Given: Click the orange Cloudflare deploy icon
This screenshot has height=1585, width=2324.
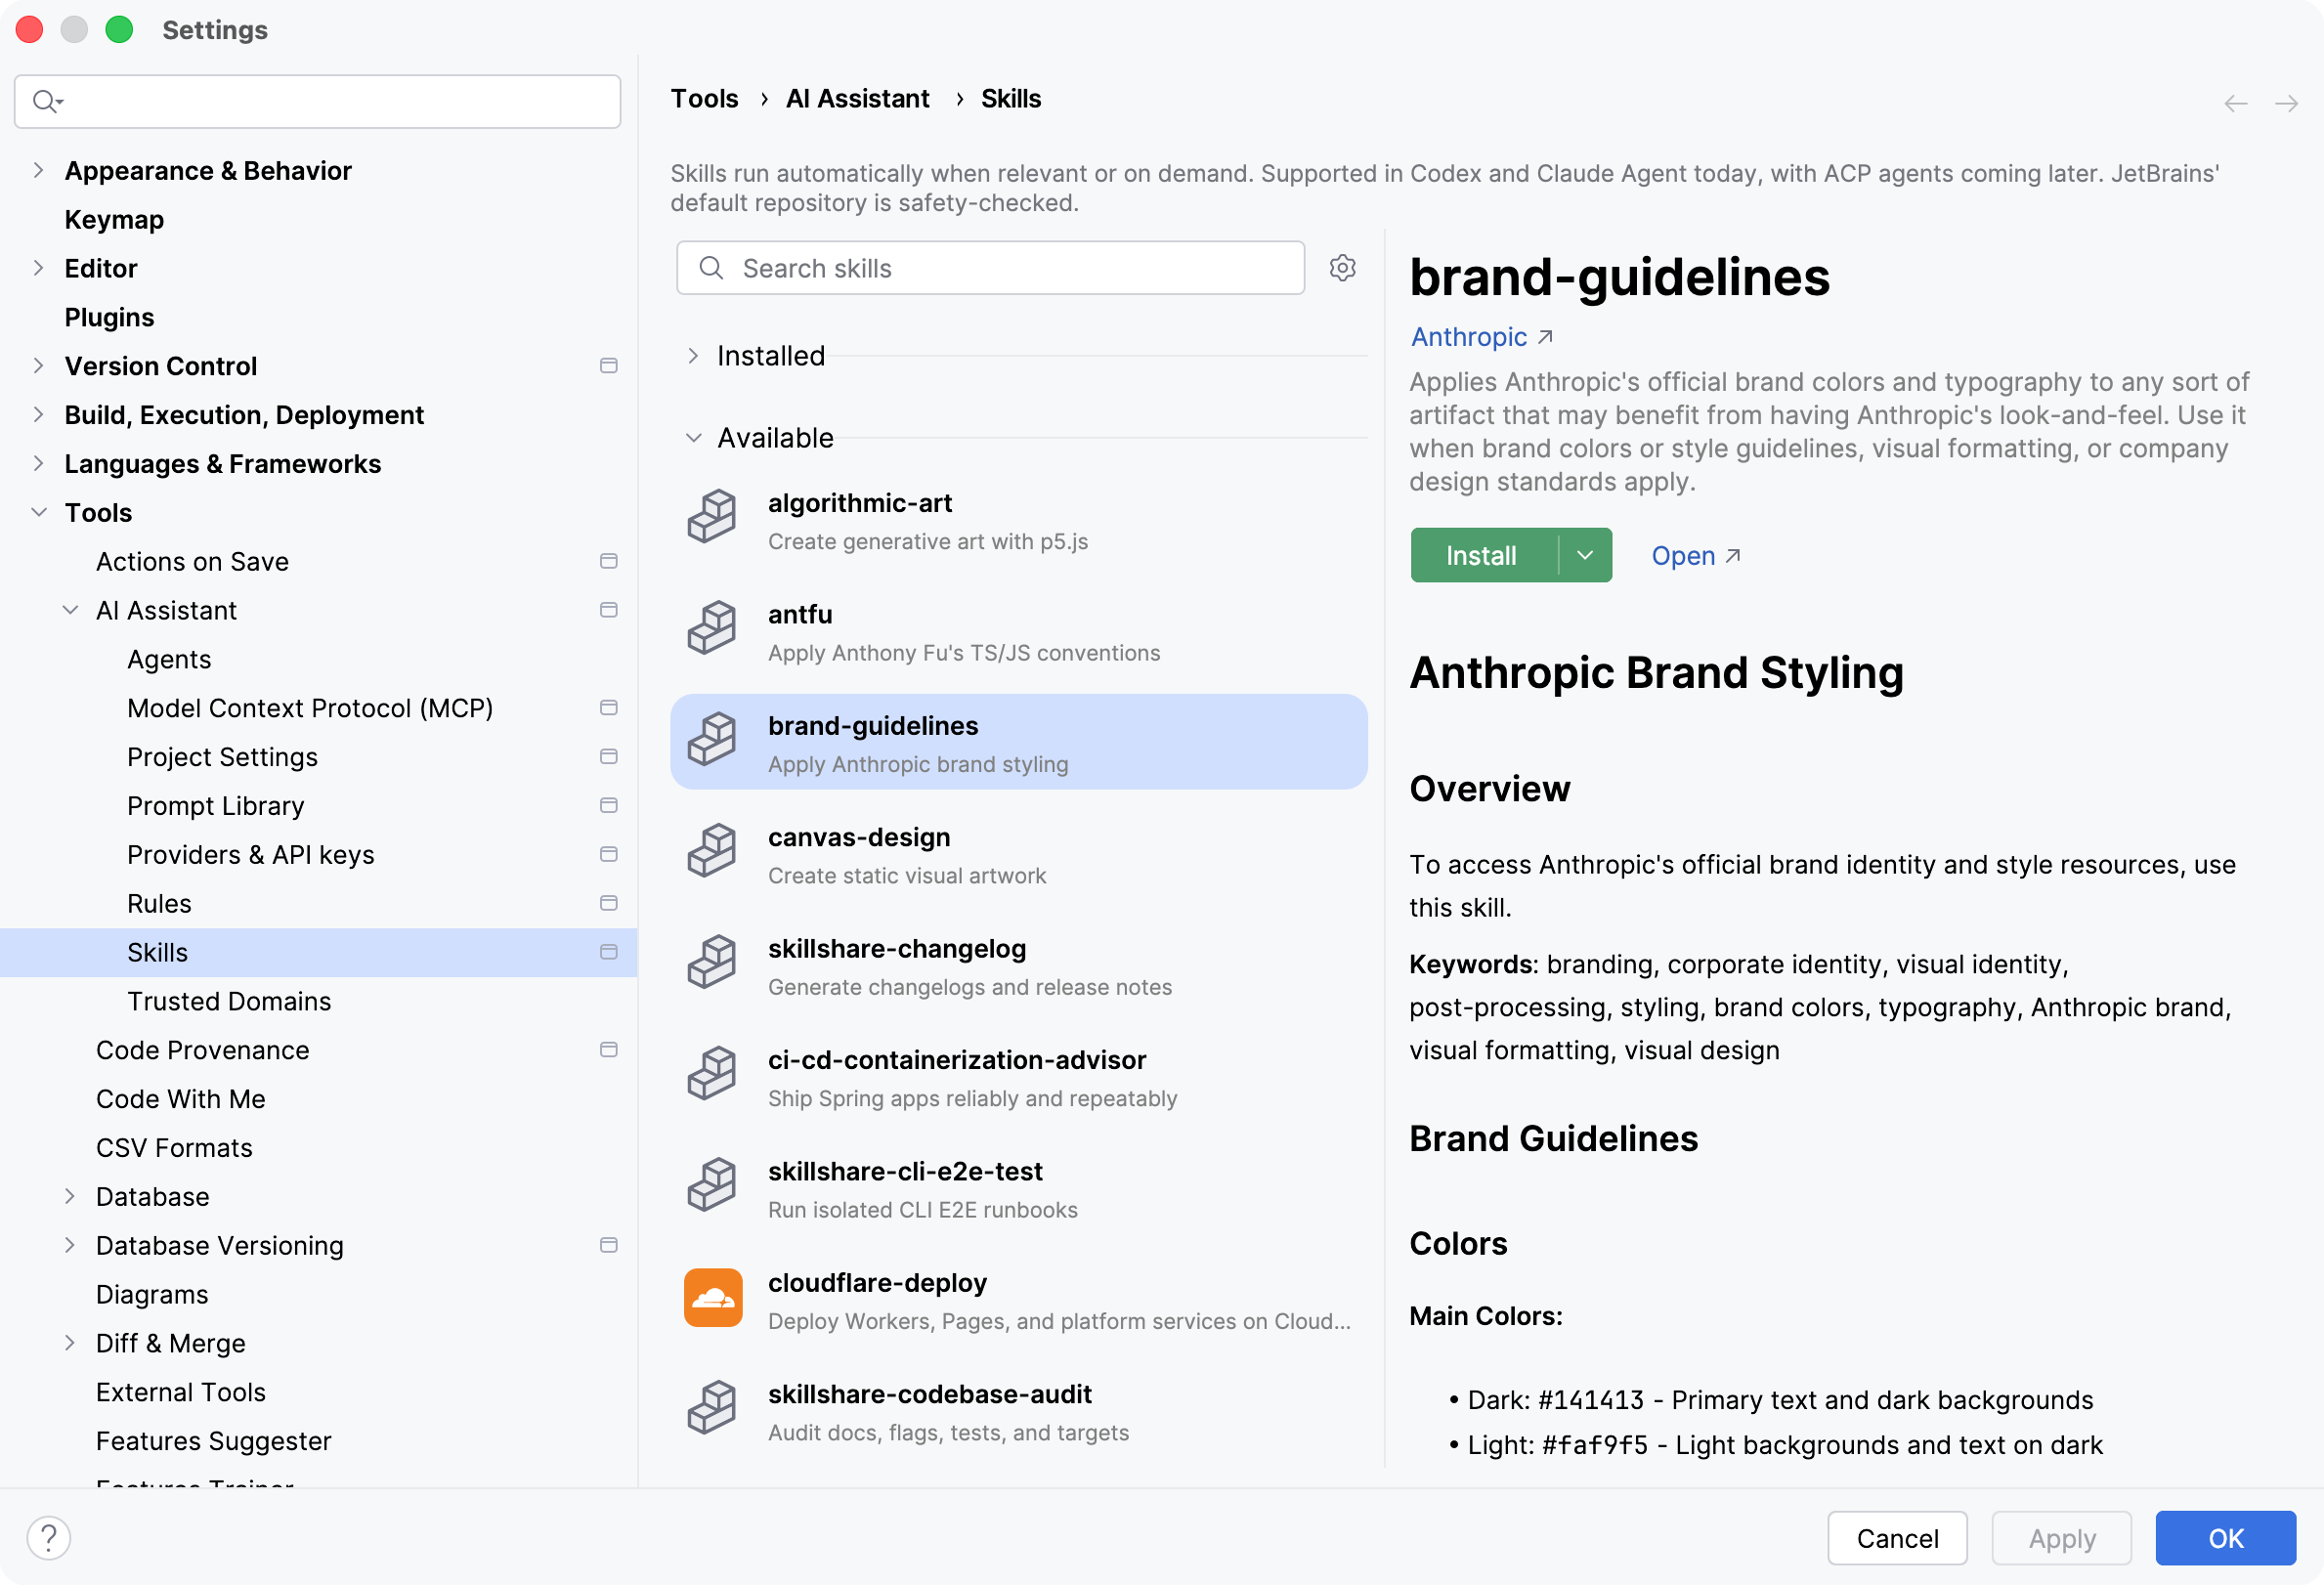Looking at the screenshot, I should [713, 1297].
